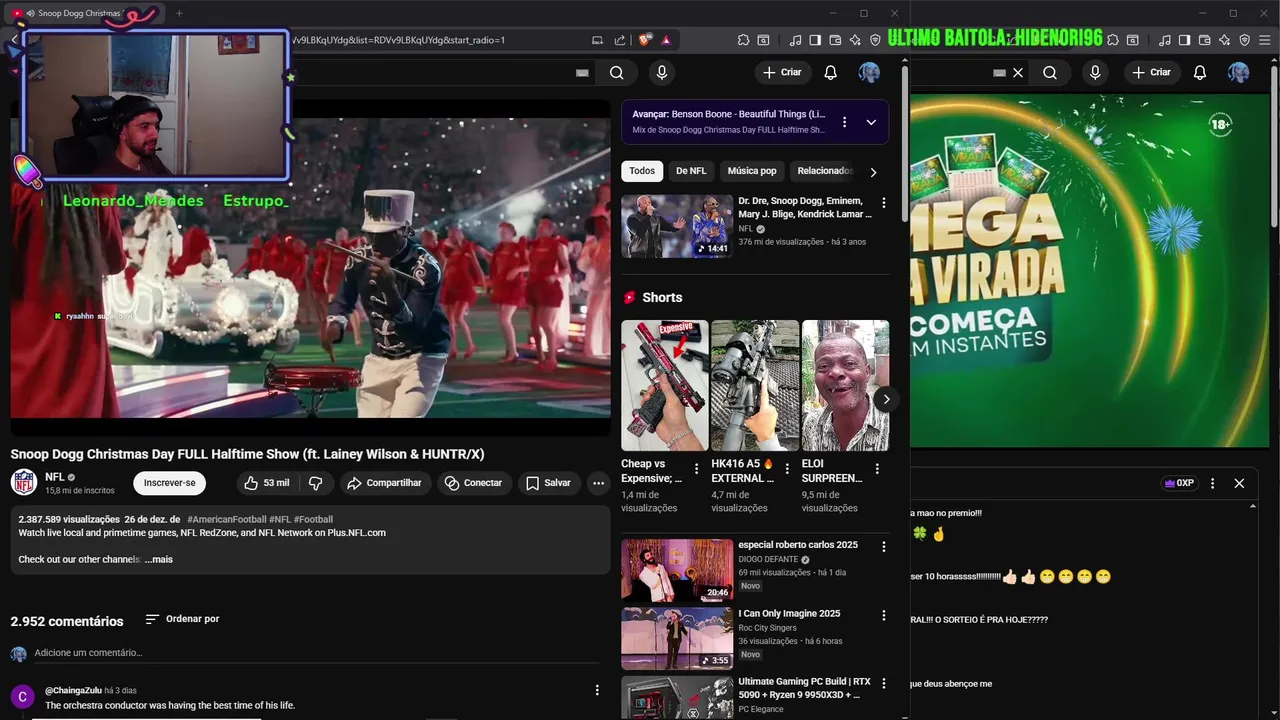The width and height of the screenshot is (1280, 720).
Task: Toggle the sidebar panel icon in left window
Action: tap(815, 40)
